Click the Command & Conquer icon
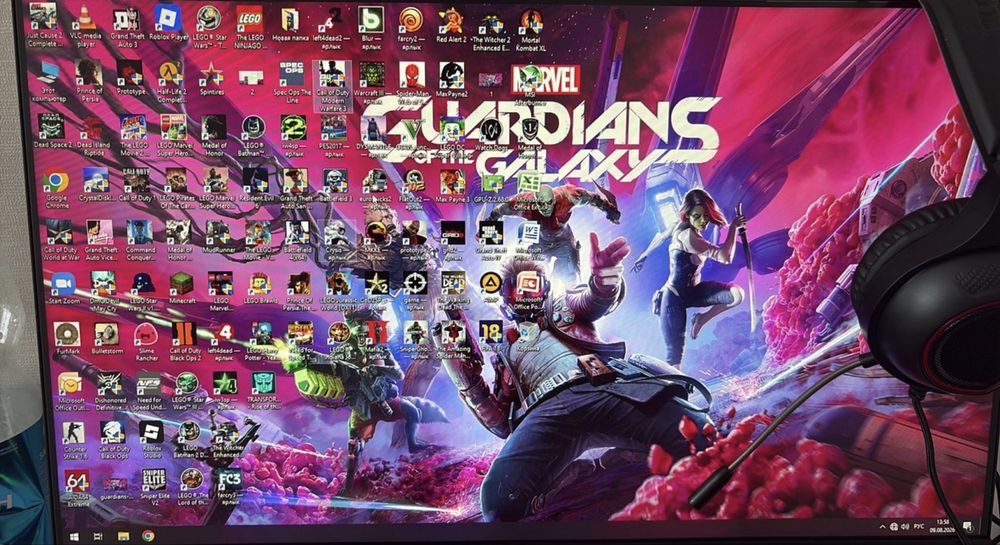The width and height of the screenshot is (1000, 545). pos(140,241)
